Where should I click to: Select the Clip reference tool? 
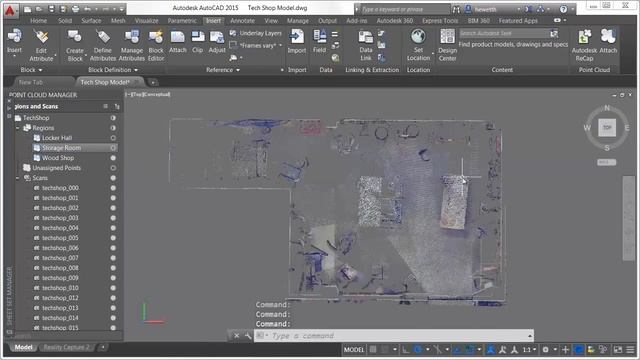[198, 41]
